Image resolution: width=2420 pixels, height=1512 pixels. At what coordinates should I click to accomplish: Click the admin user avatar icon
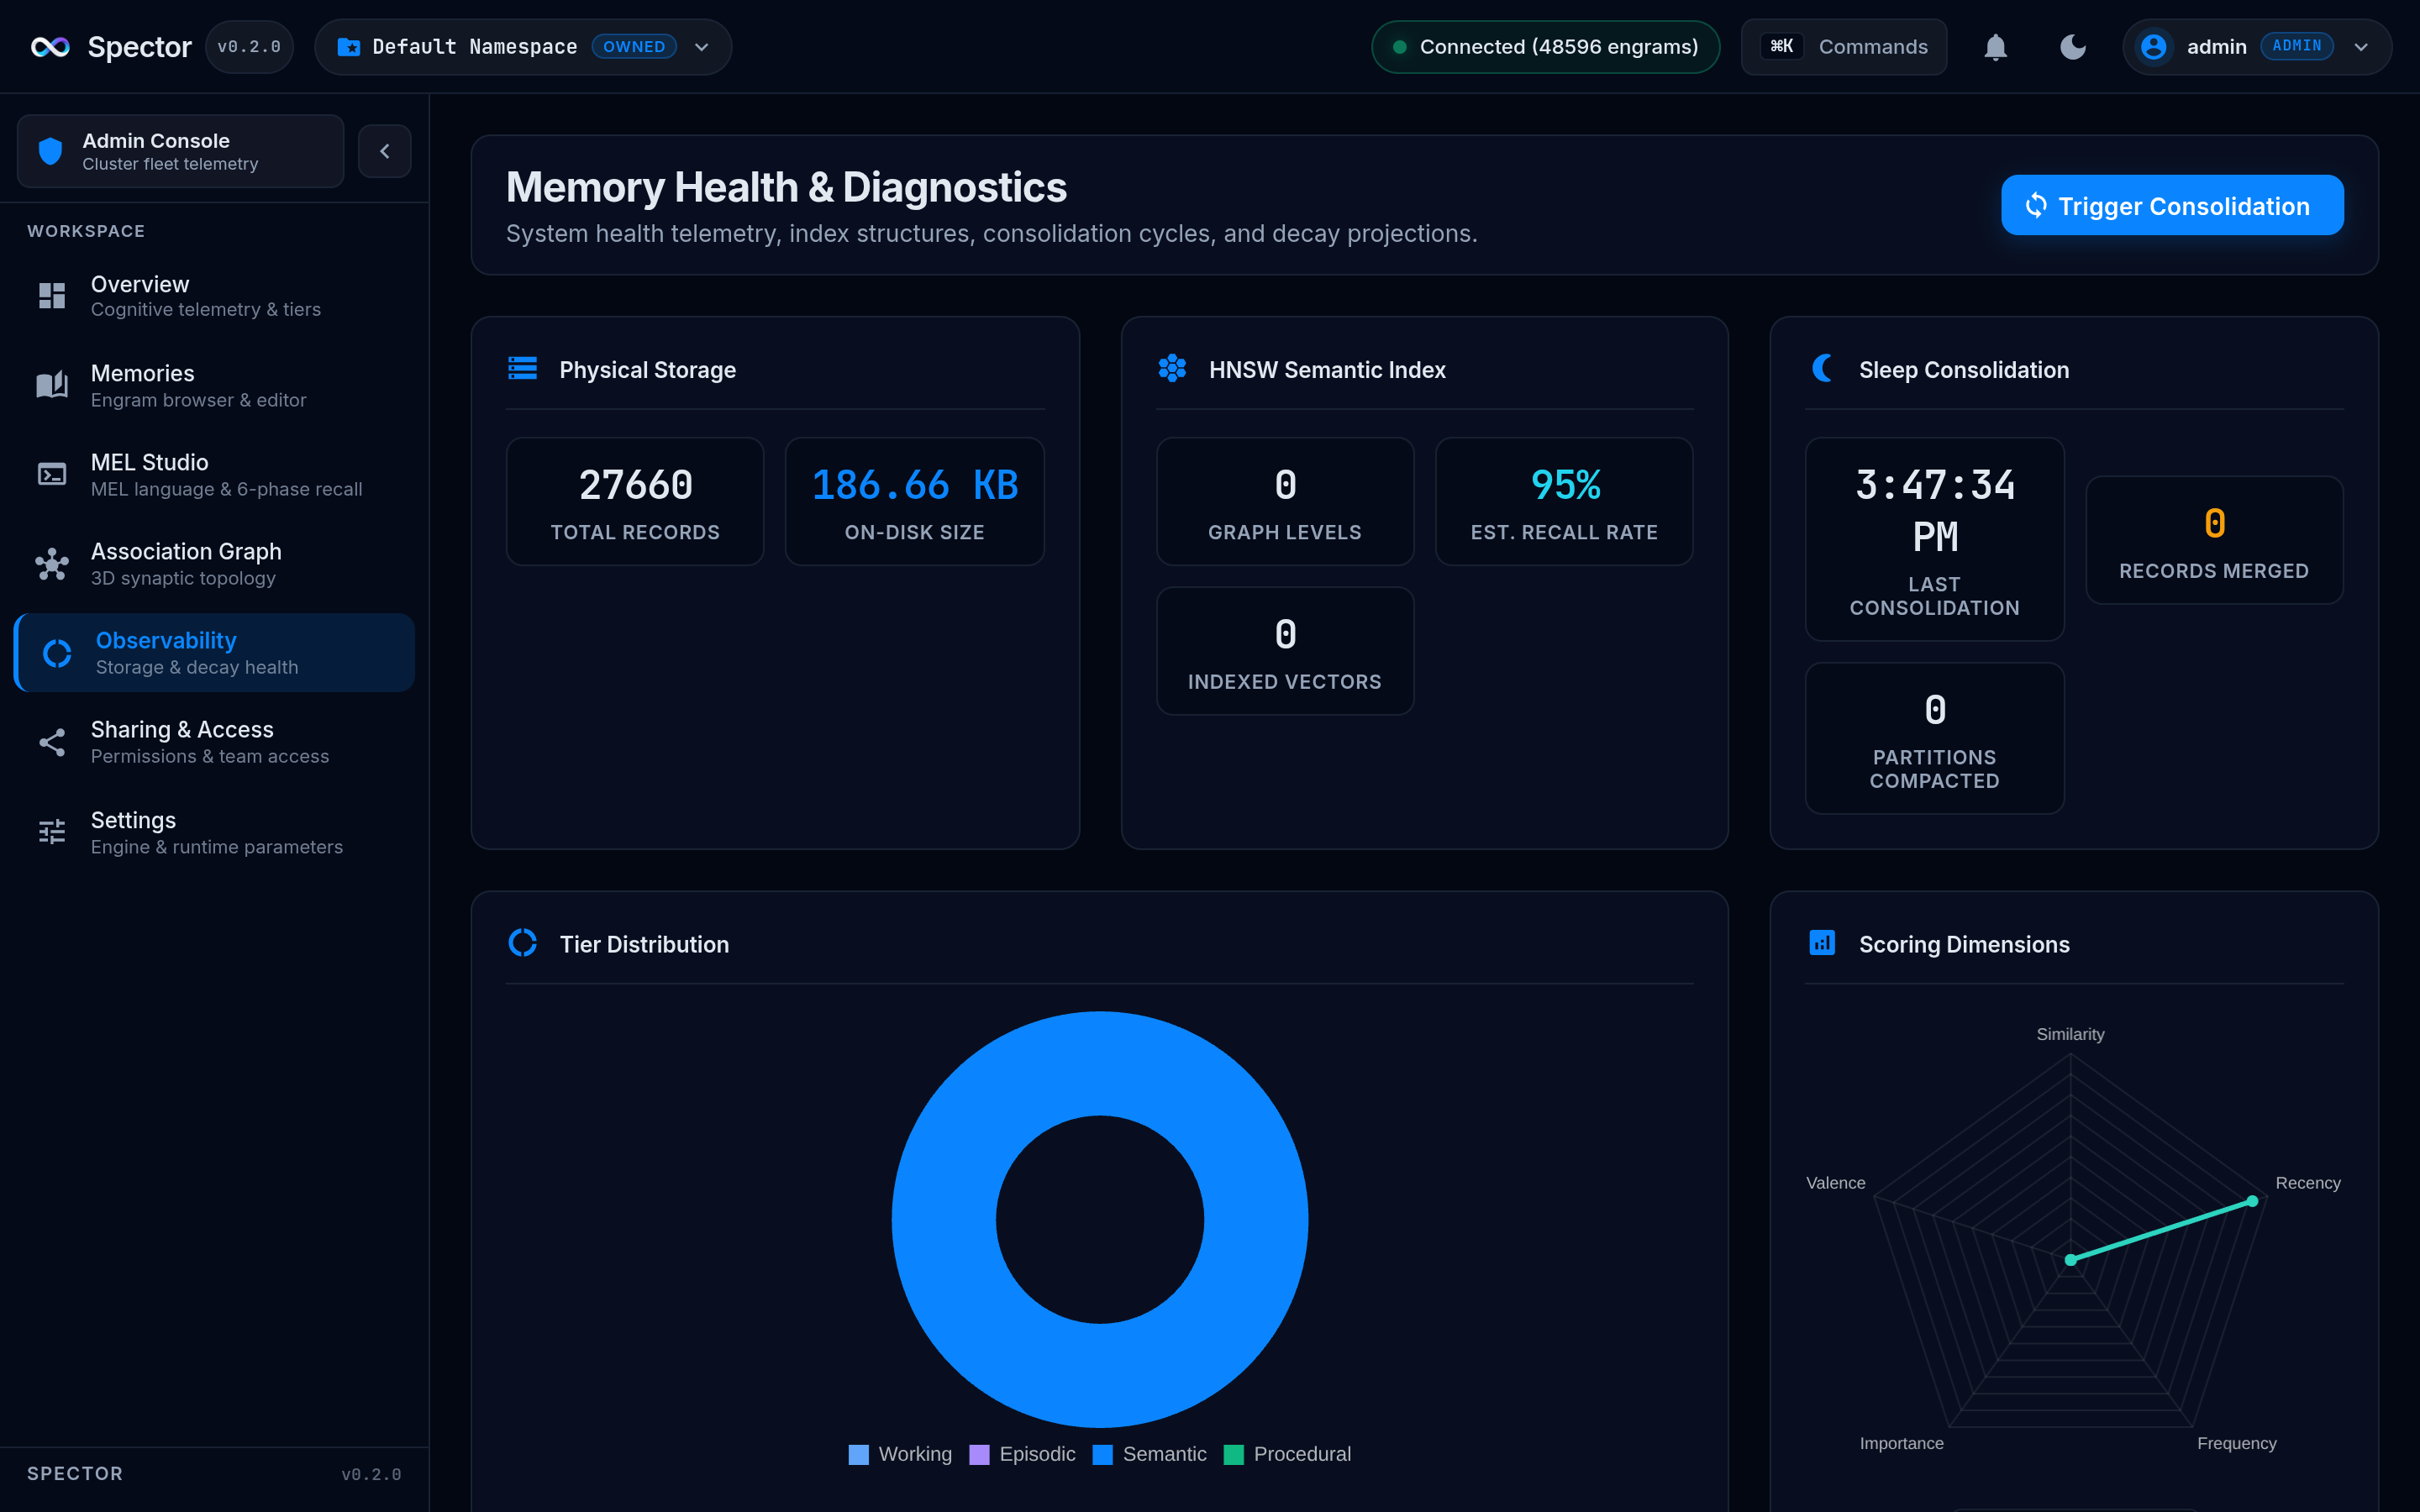coord(2153,47)
